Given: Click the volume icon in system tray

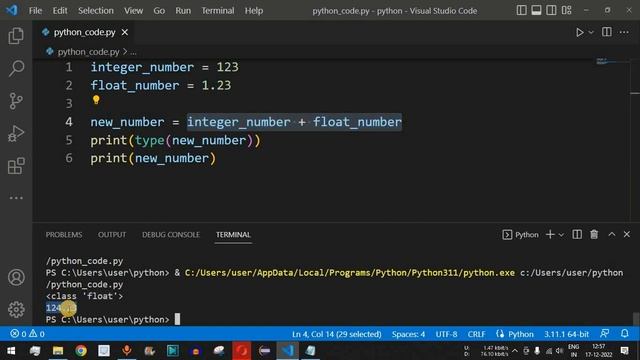Looking at the screenshot, I should pos(559,351).
